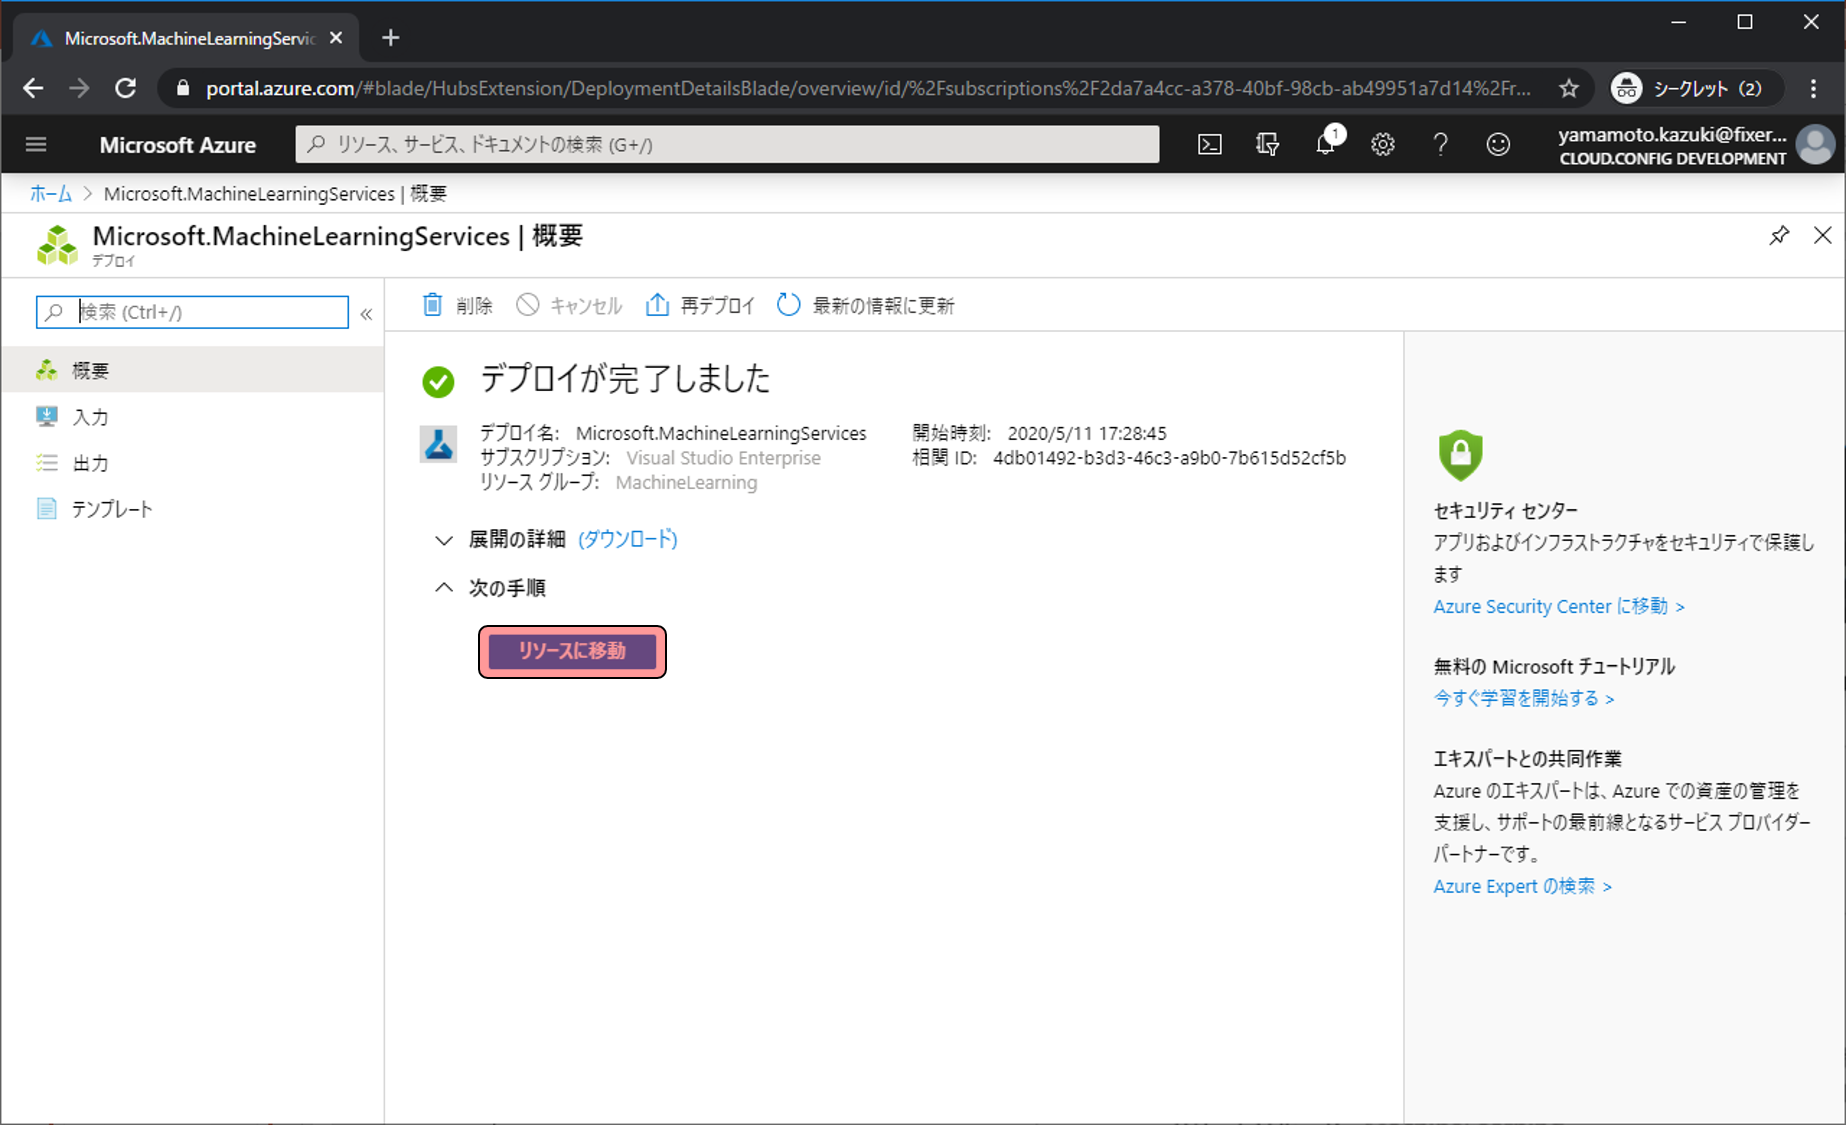Open Azure Cloud Shell icon
This screenshot has width=1846, height=1125.
[x=1210, y=145]
